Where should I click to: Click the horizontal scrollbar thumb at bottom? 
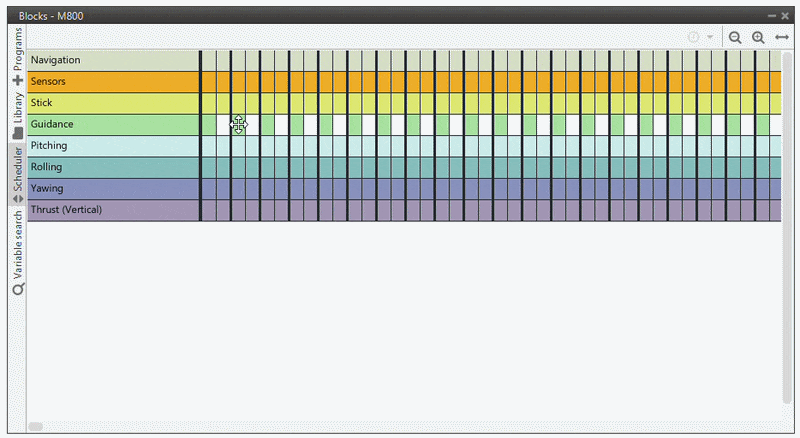tap(35, 427)
